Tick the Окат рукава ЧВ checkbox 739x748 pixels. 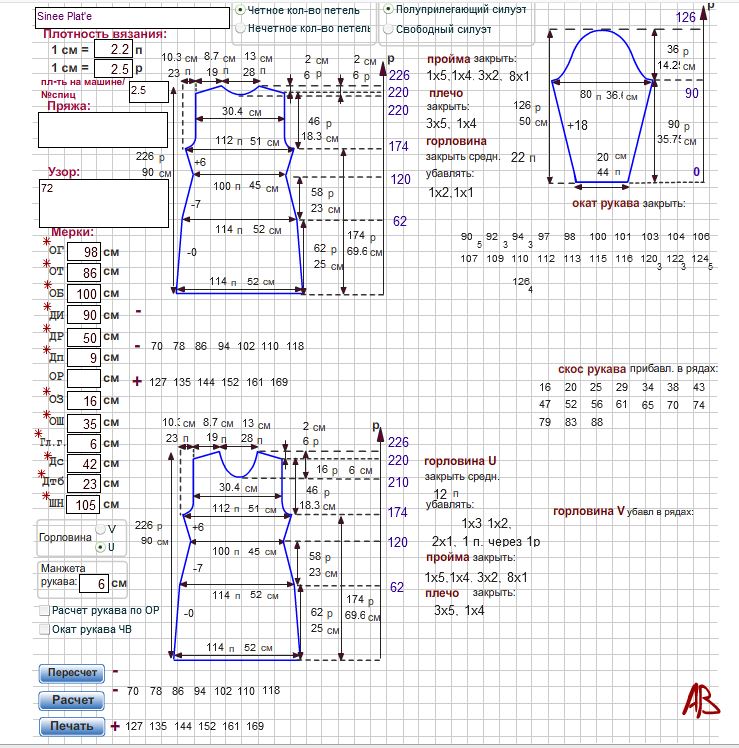coord(44,629)
